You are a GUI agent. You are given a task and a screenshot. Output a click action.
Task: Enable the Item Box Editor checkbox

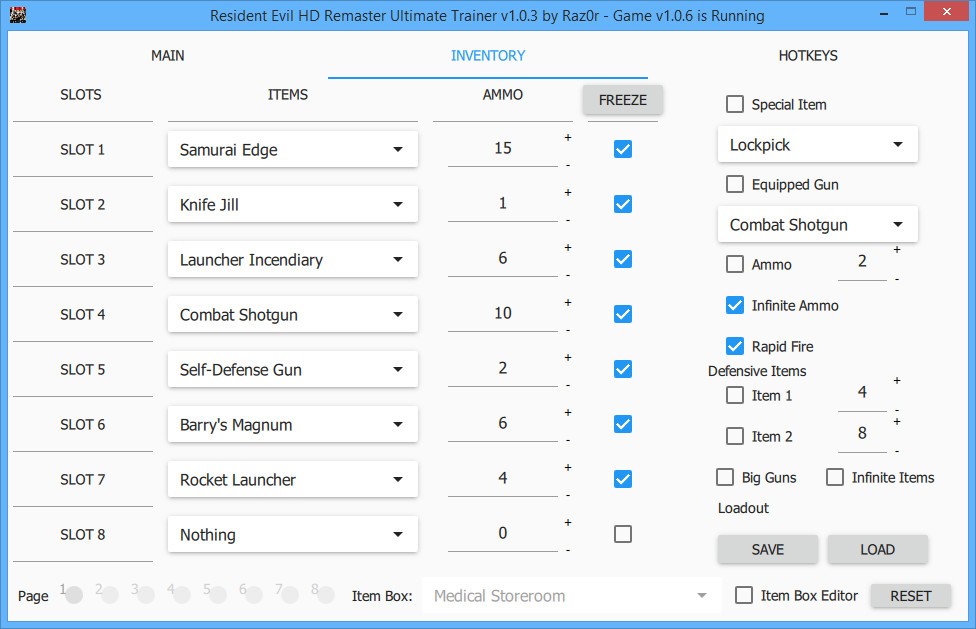point(744,595)
